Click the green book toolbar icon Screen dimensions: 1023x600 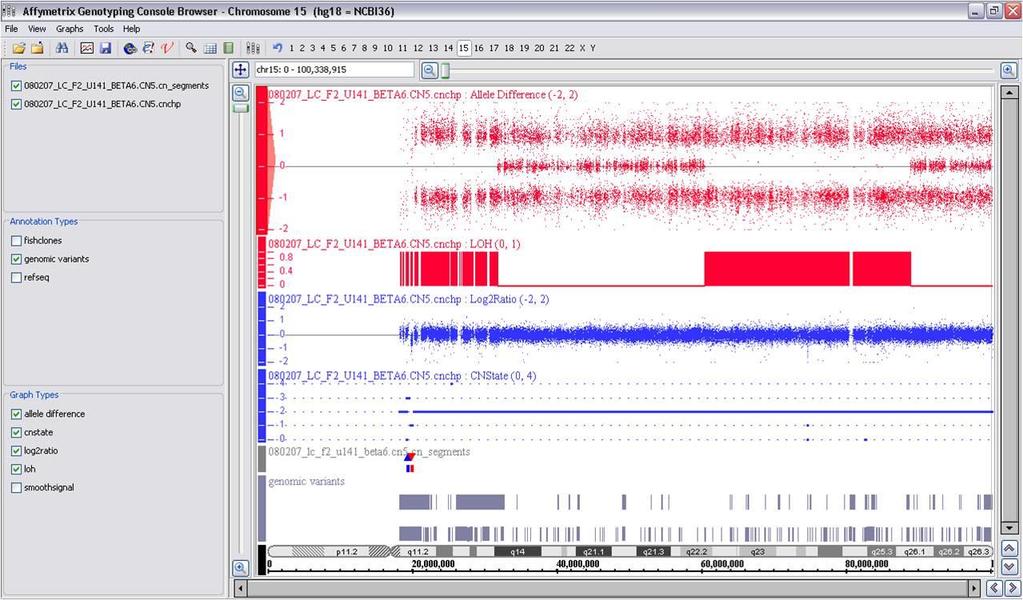coord(228,48)
